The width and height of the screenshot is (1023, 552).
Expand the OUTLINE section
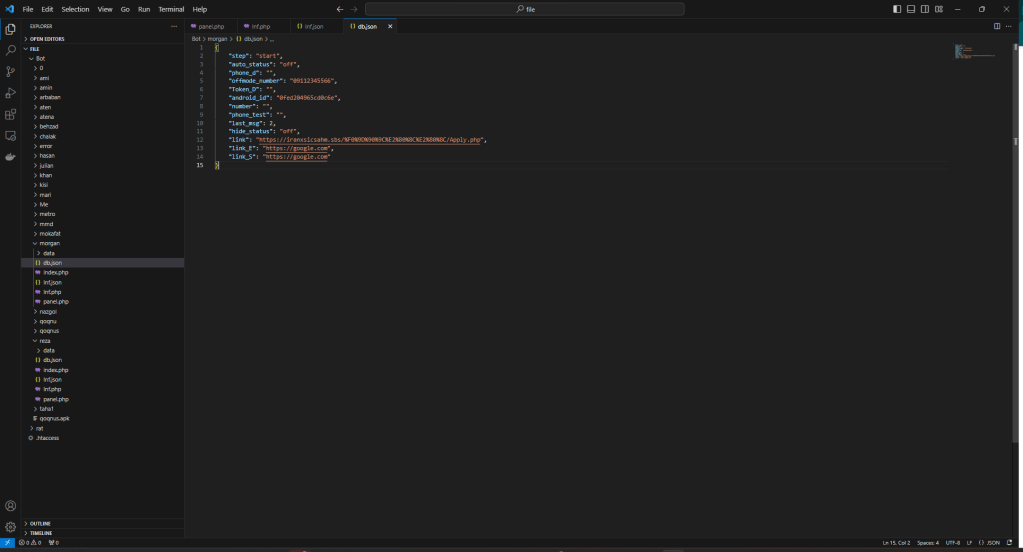[x=40, y=523]
